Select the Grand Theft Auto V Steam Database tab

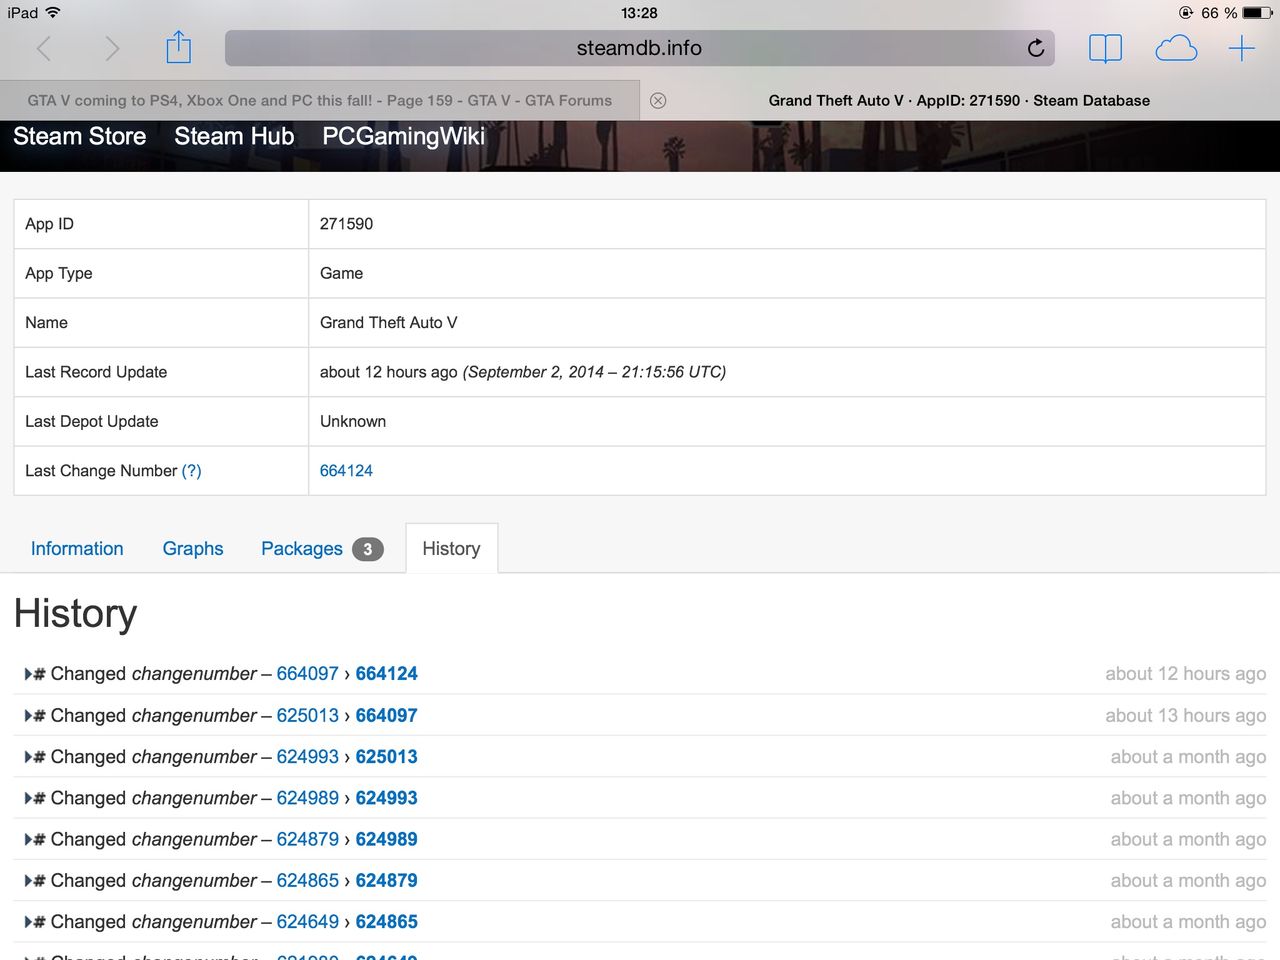959,100
